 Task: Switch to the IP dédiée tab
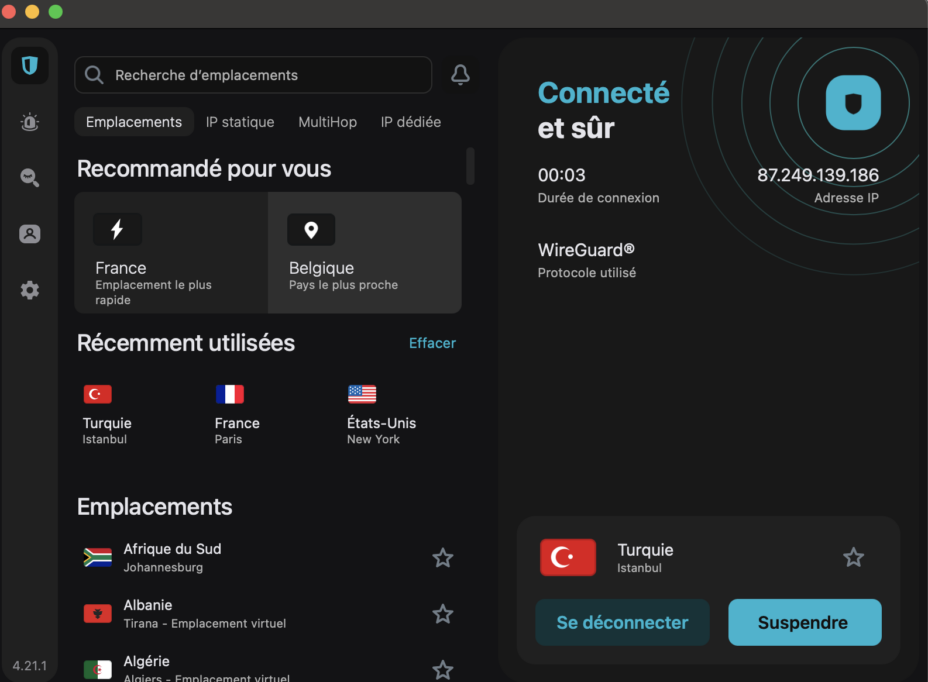coord(411,122)
